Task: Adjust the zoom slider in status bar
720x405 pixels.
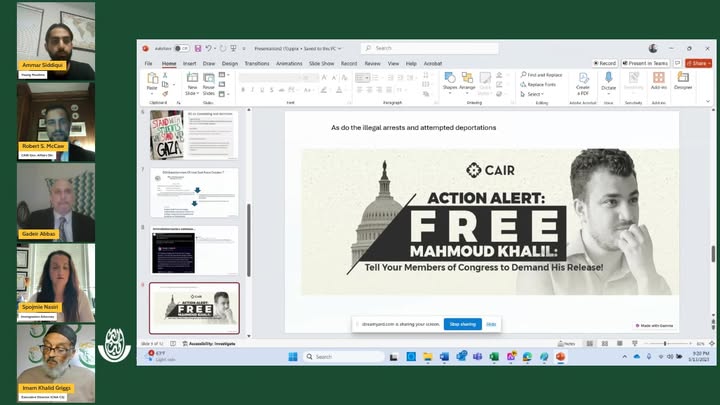Action: pyautogui.click(x=667, y=343)
